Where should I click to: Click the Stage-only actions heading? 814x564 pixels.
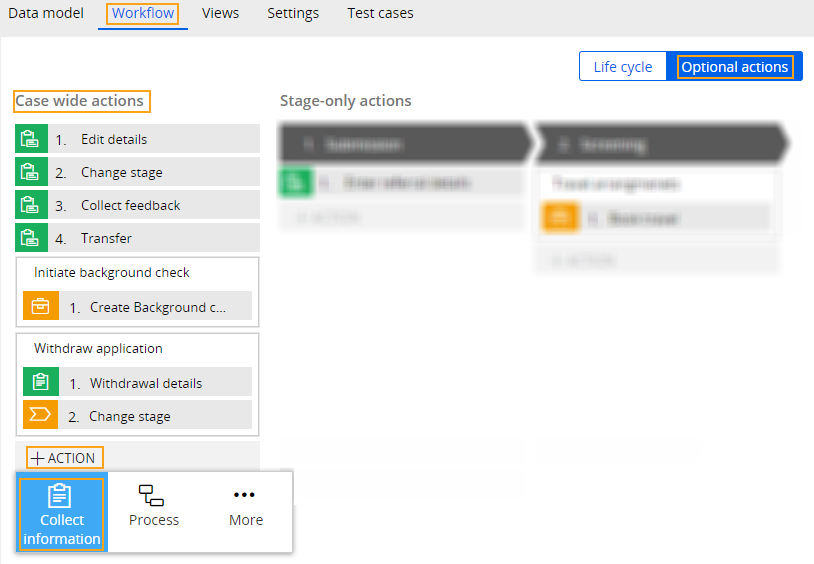coord(346,101)
